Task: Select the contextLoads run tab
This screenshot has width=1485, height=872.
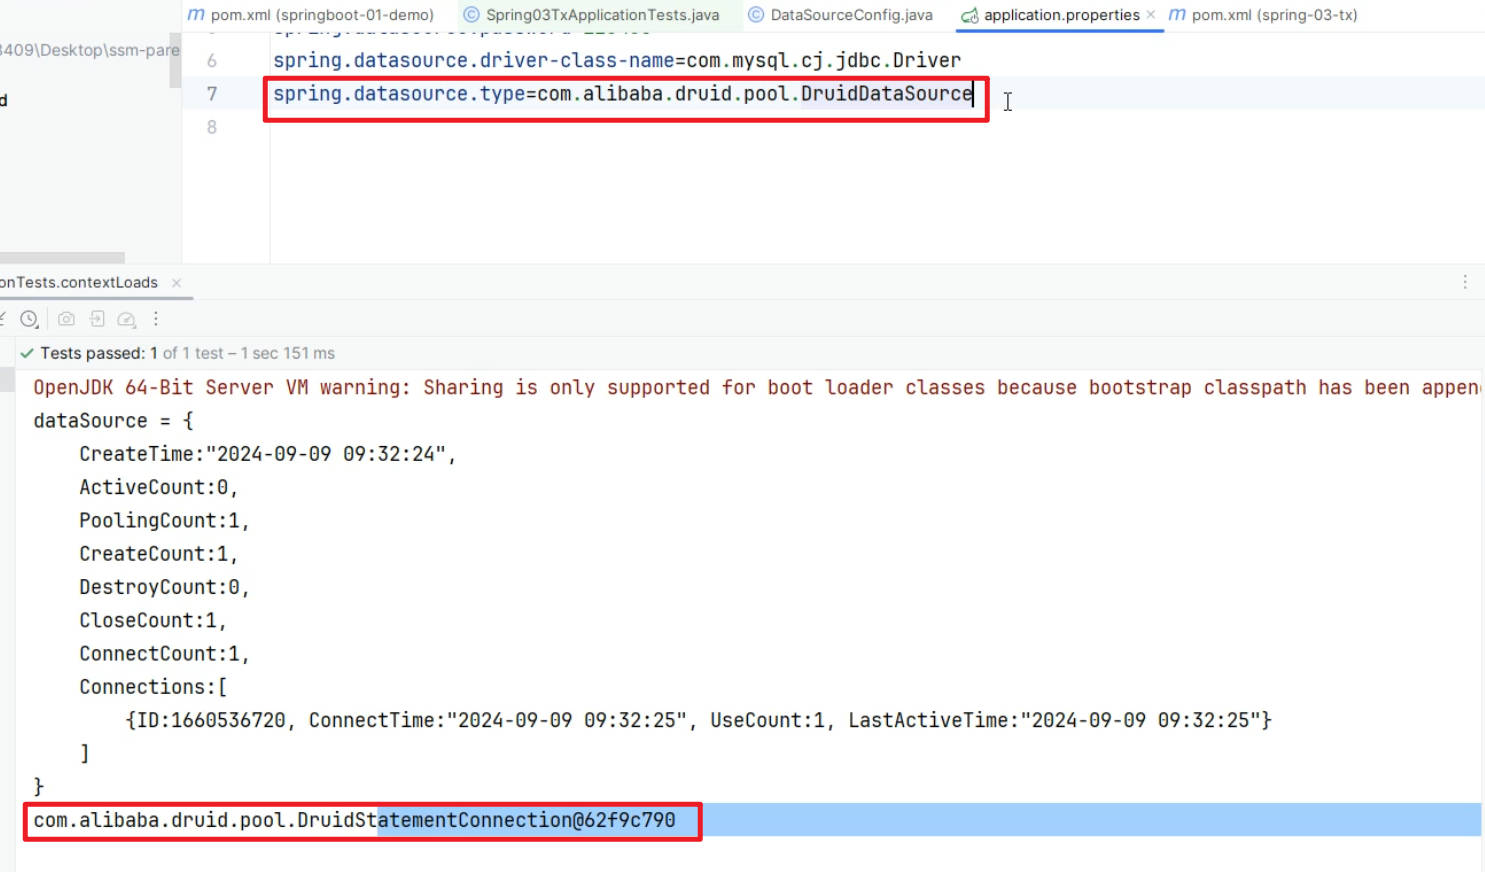Action: pyautogui.click(x=80, y=283)
